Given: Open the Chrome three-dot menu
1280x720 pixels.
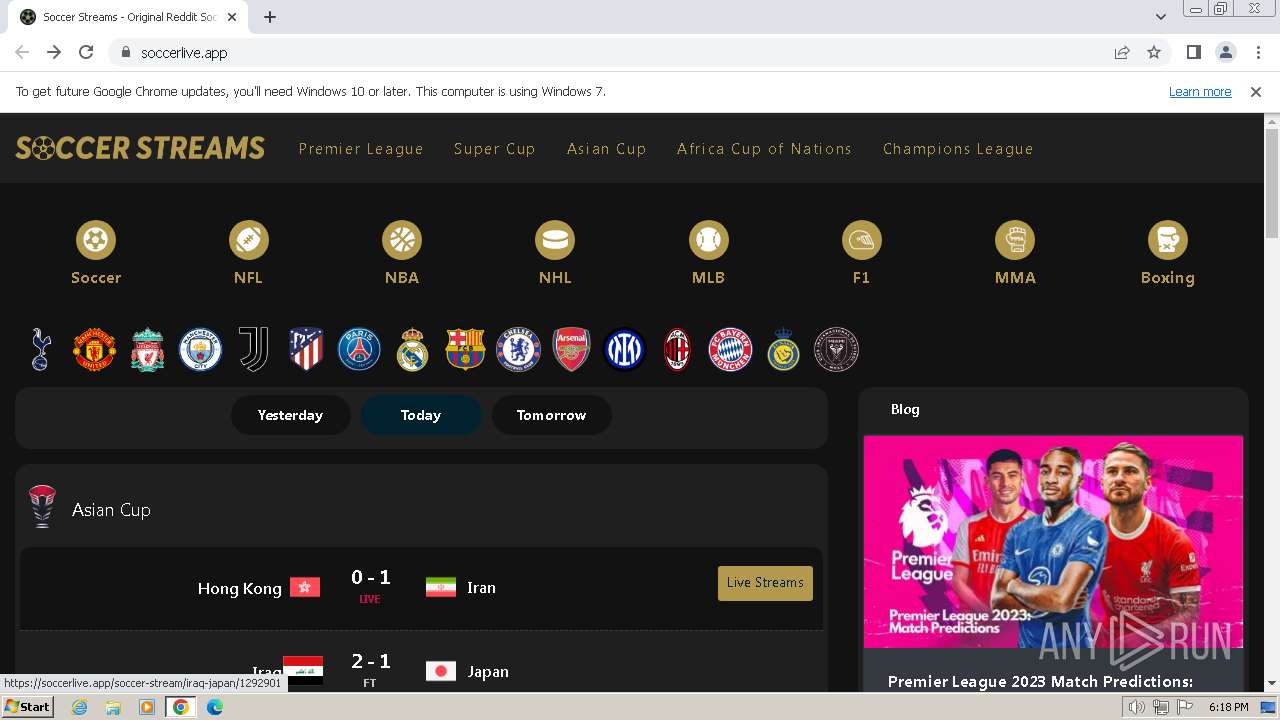Looking at the screenshot, I should coord(1258,53).
